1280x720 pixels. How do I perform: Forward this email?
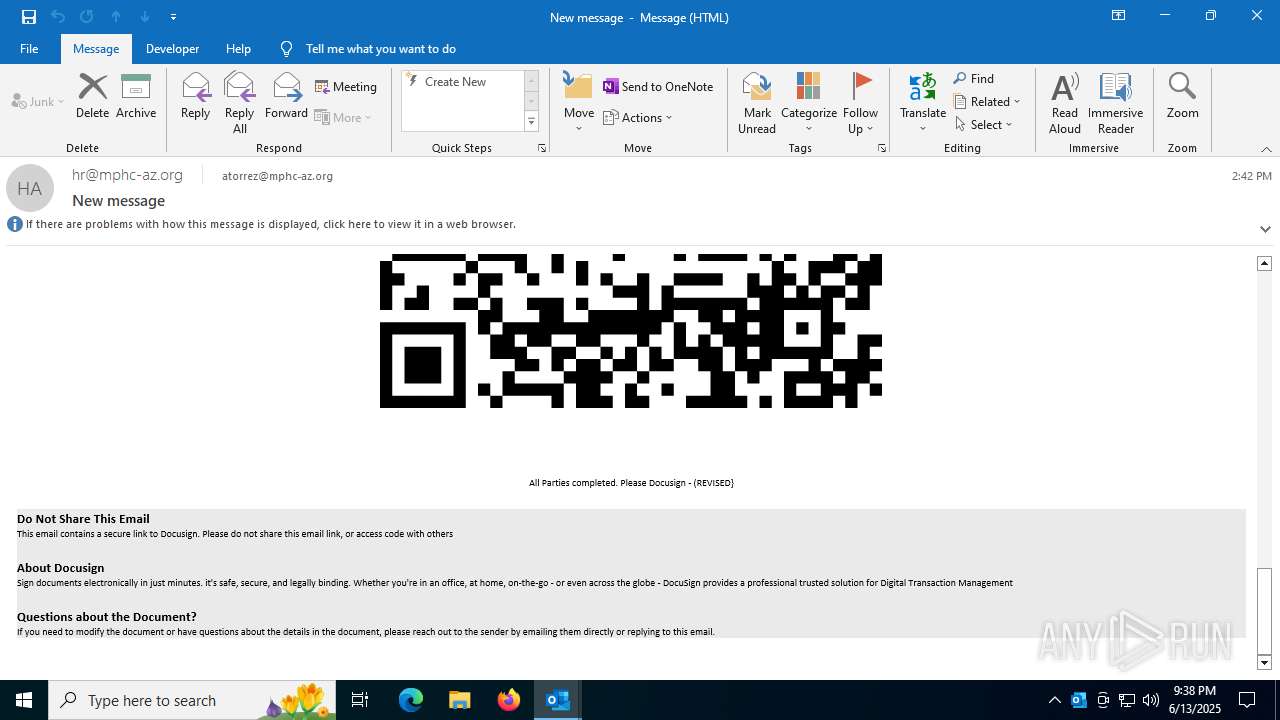(287, 96)
